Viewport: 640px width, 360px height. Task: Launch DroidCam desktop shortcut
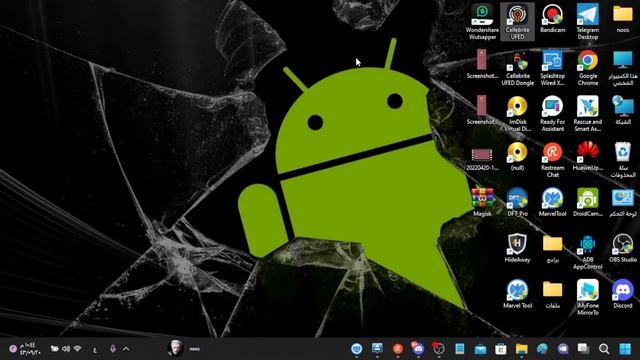(587, 202)
